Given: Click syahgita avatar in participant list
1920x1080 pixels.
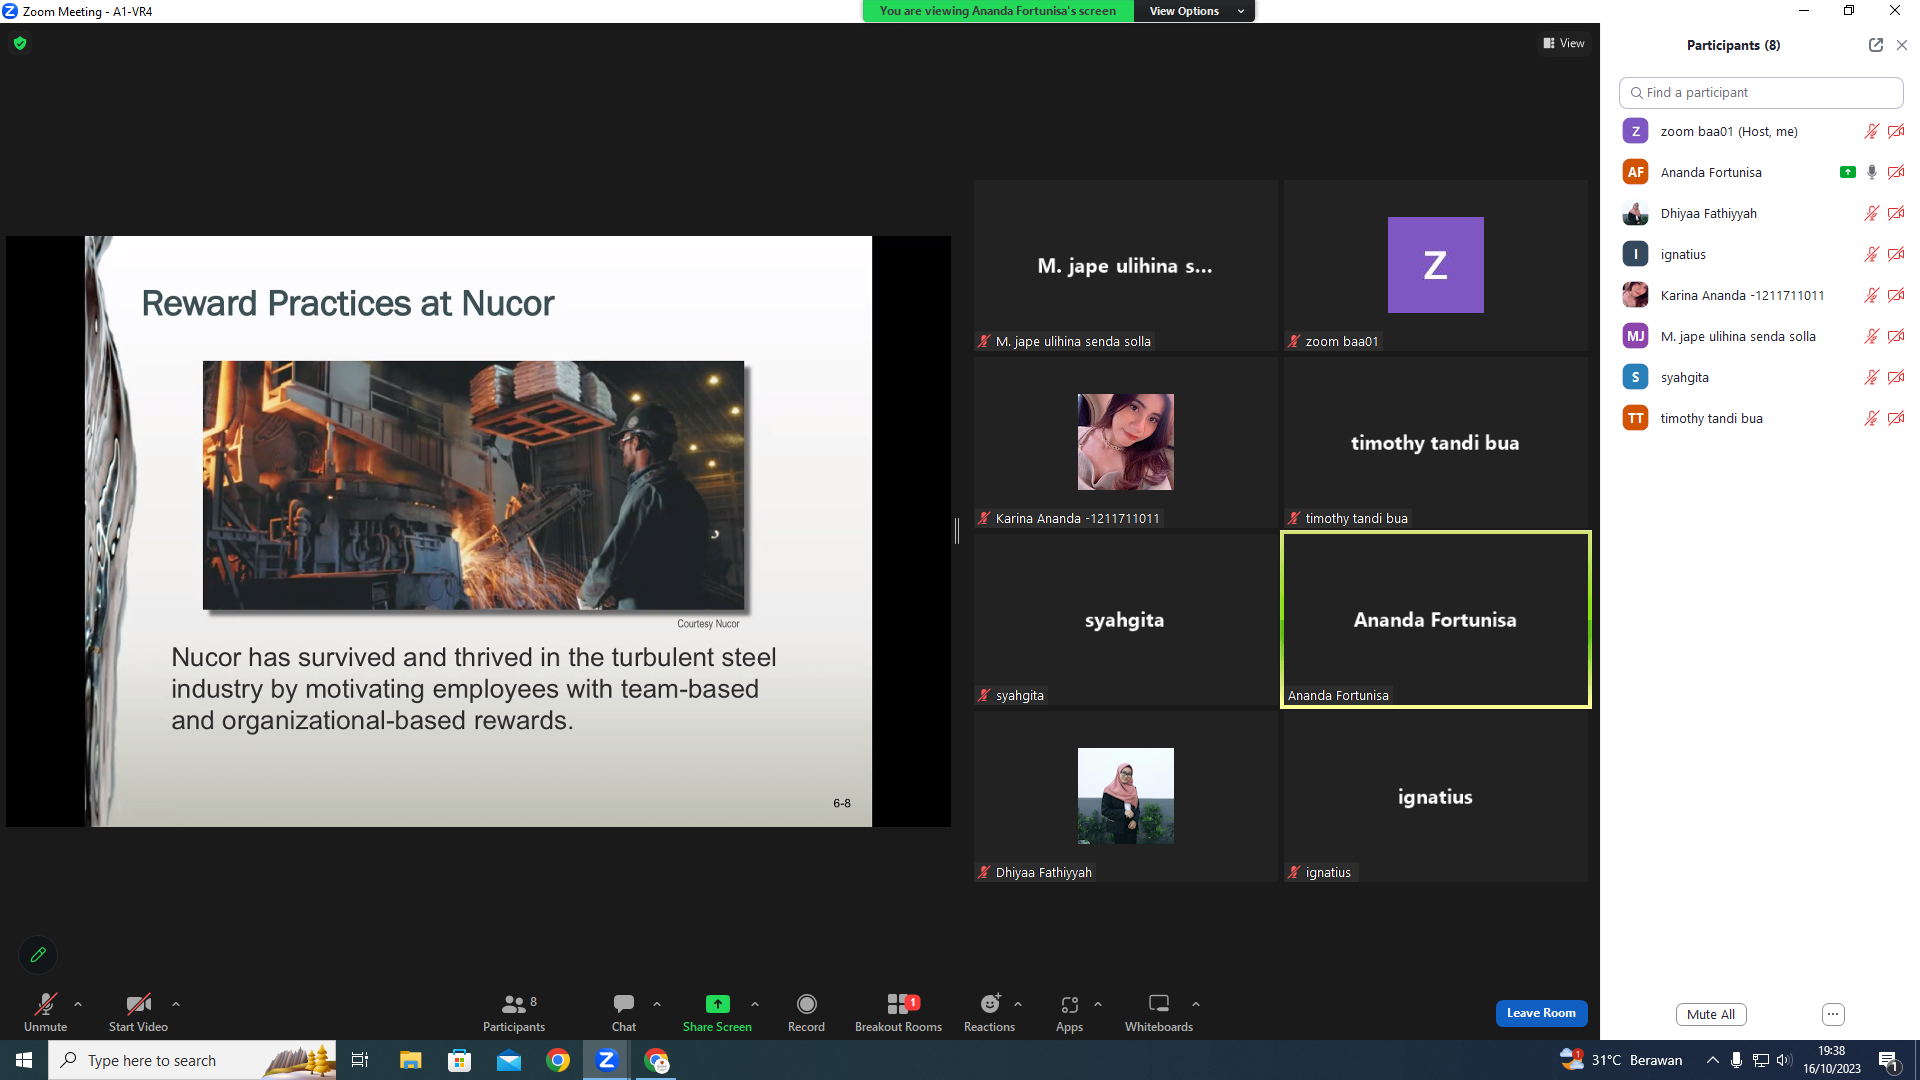Looking at the screenshot, I should pos(1636,377).
